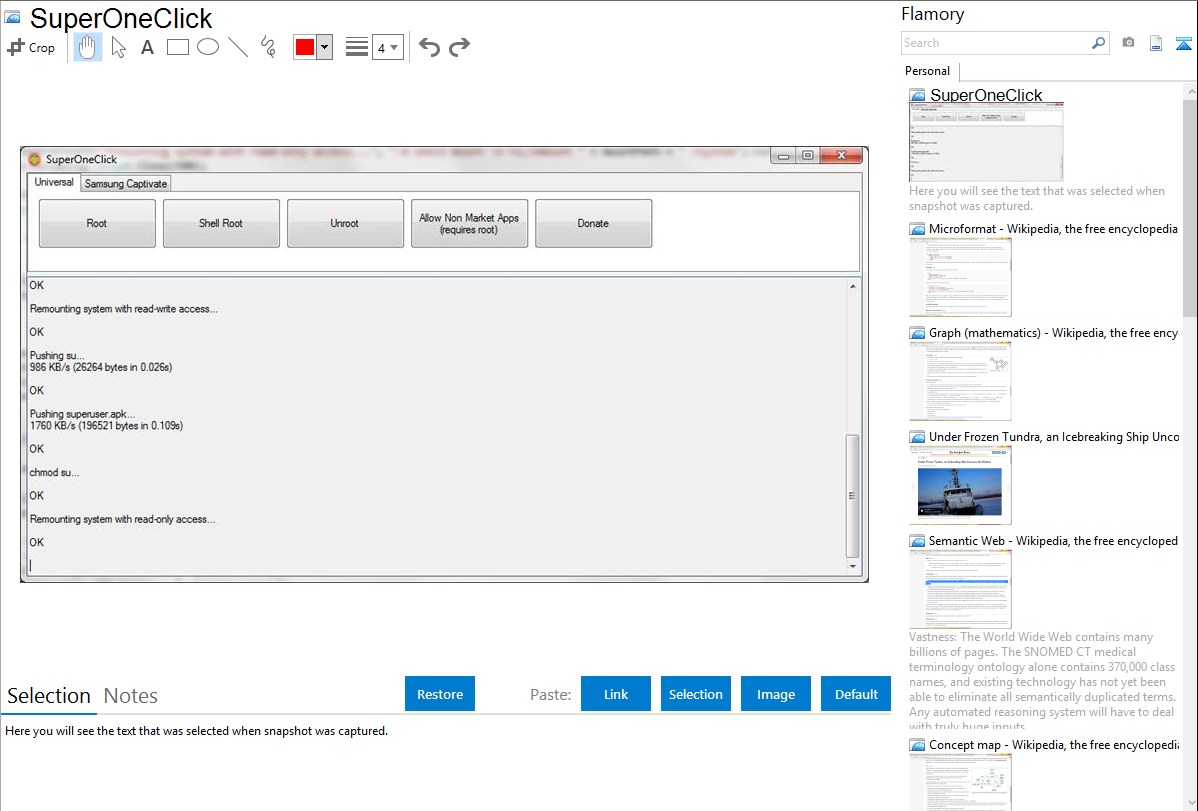Click the document icon beside the camera

coord(1156,43)
